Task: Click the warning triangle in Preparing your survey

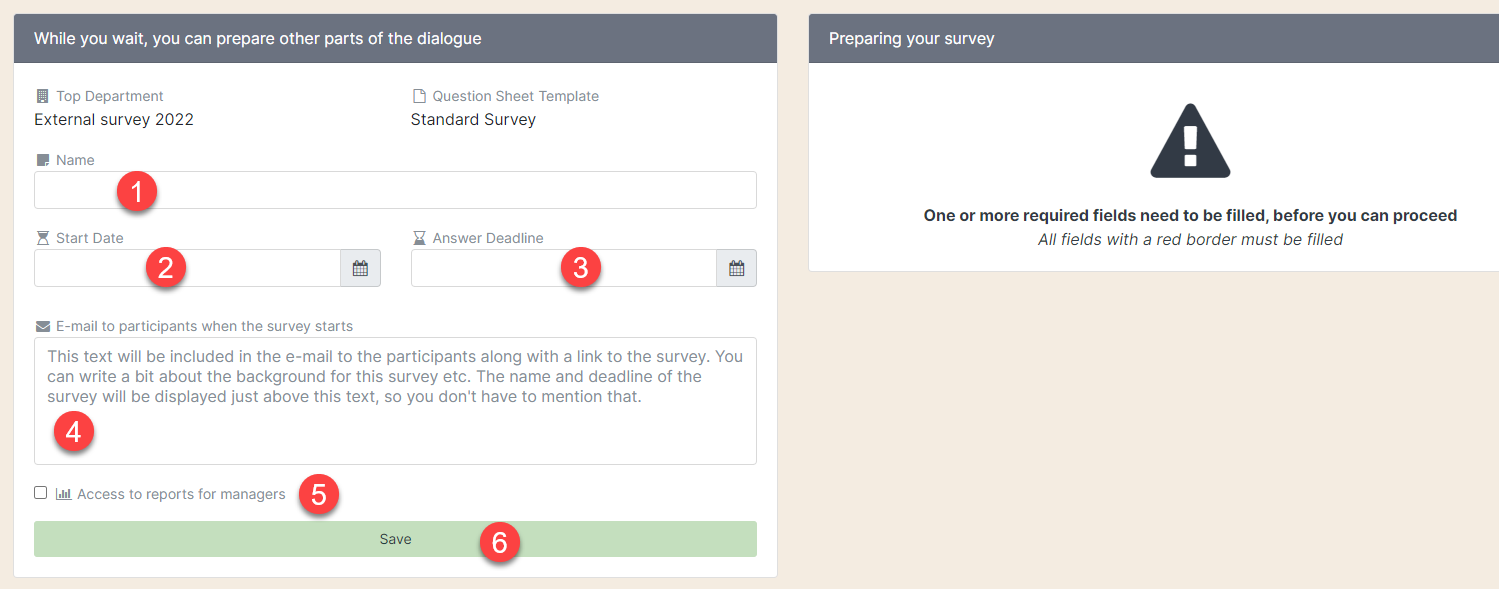Action: tap(1189, 139)
